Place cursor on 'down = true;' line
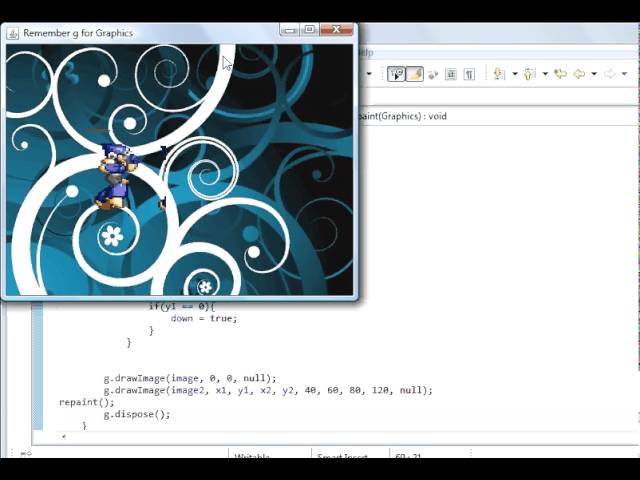This screenshot has width=640, height=480. [204, 318]
